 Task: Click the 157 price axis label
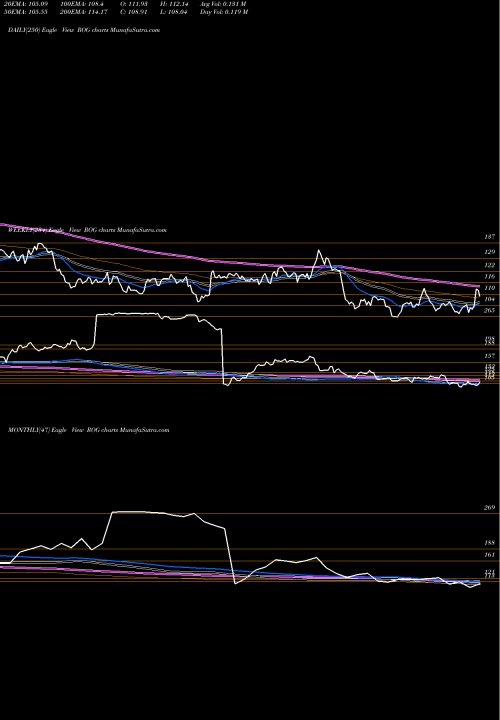pyautogui.click(x=489, y=356)
